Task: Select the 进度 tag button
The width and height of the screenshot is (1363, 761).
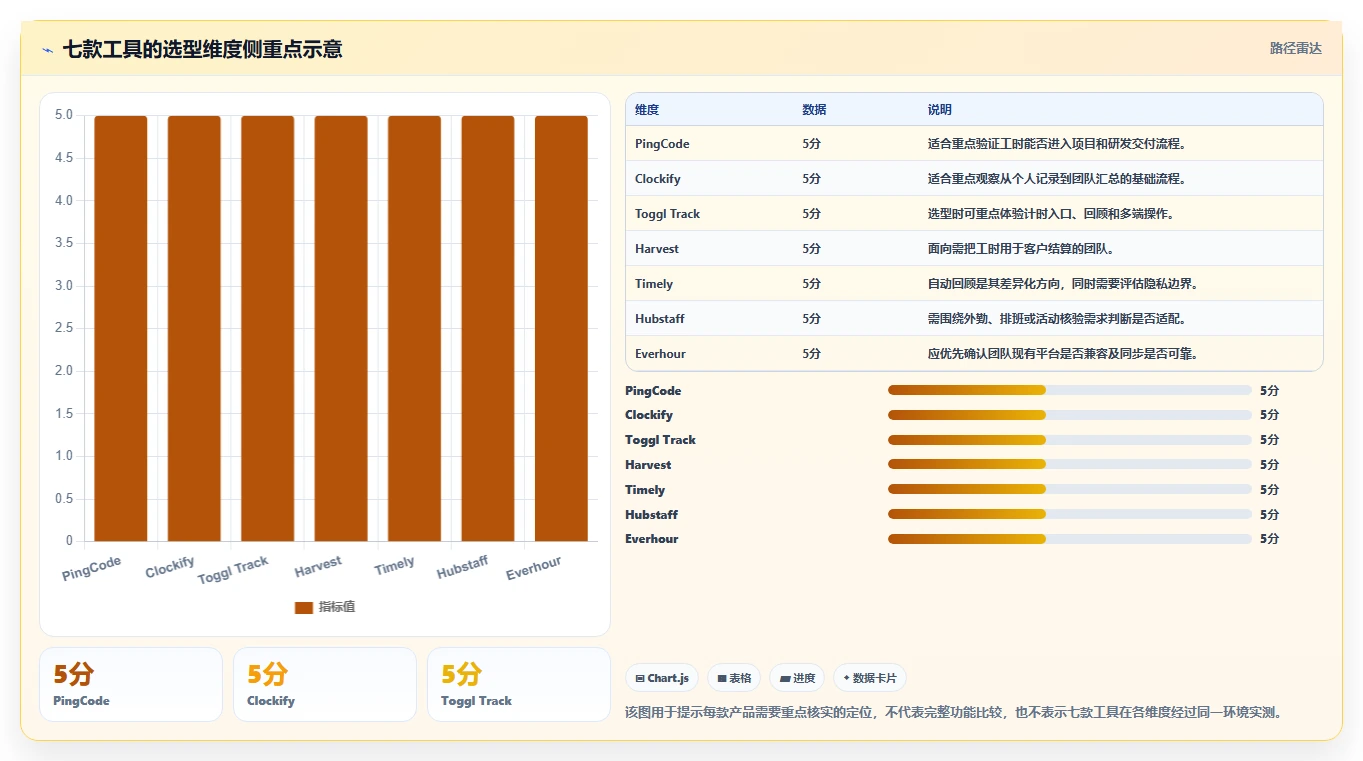Action: (797, 678)
